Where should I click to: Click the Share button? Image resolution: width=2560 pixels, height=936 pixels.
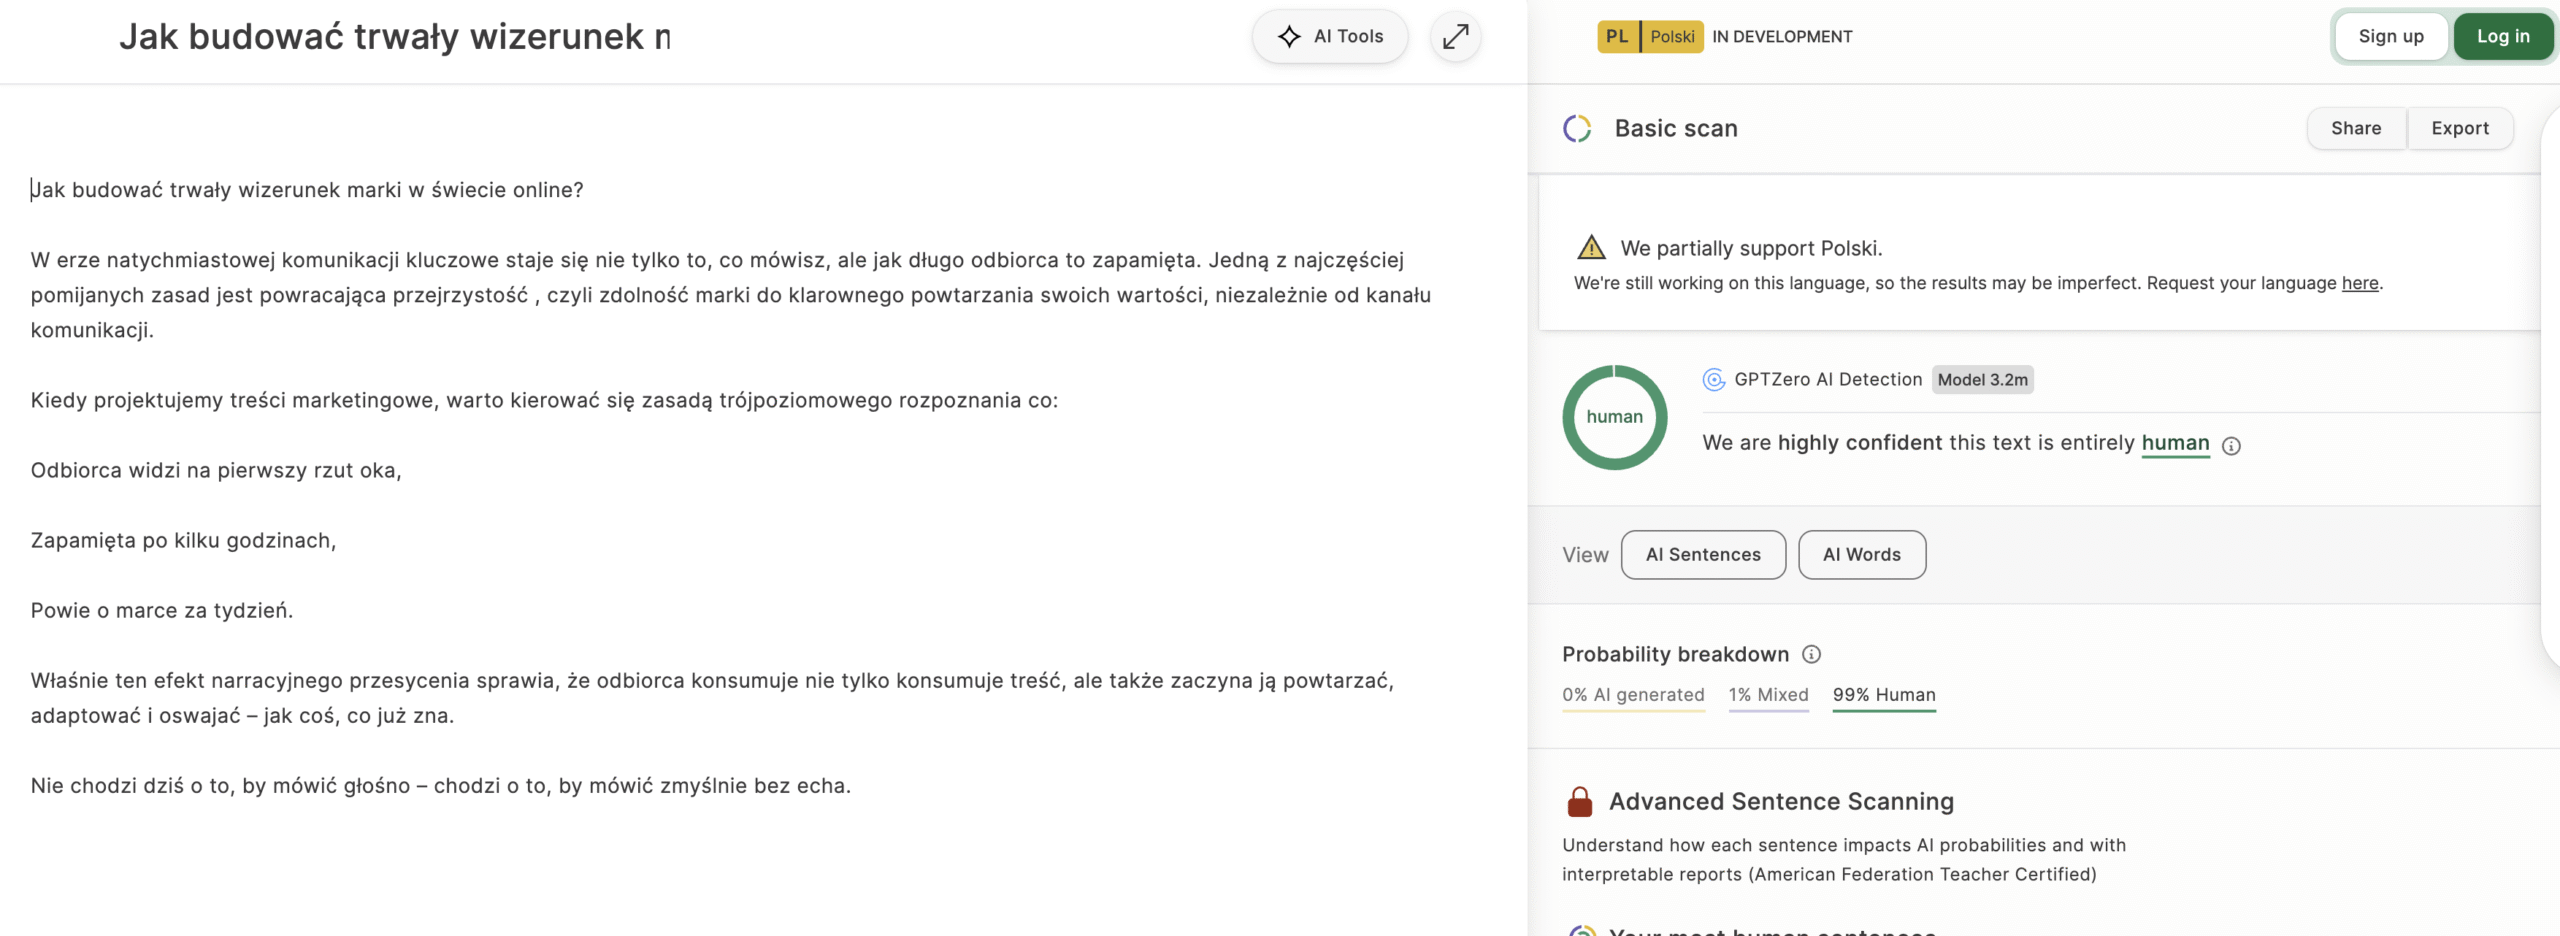[2355, 129]
